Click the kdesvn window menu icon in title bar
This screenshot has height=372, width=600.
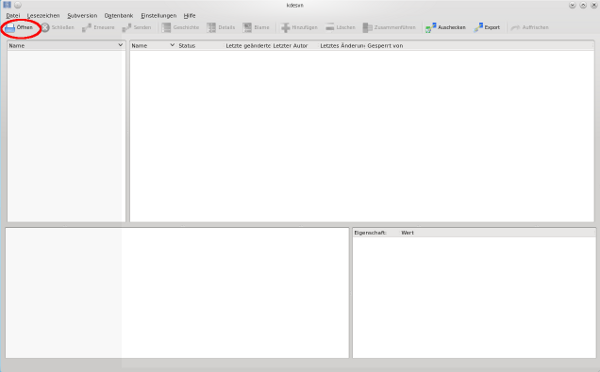point(7,5)
